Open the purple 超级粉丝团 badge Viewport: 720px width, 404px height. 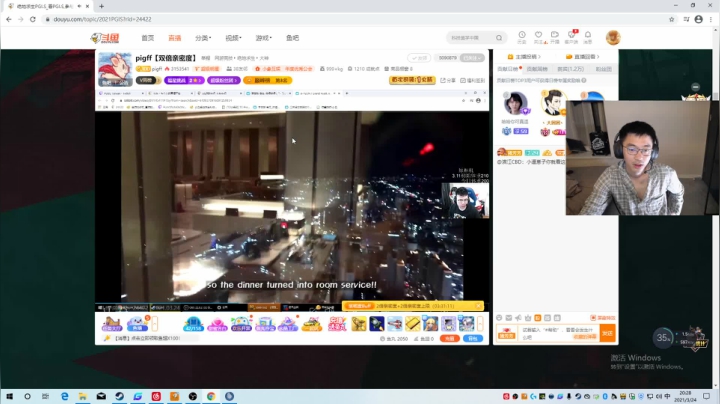(x=224, y=80)
